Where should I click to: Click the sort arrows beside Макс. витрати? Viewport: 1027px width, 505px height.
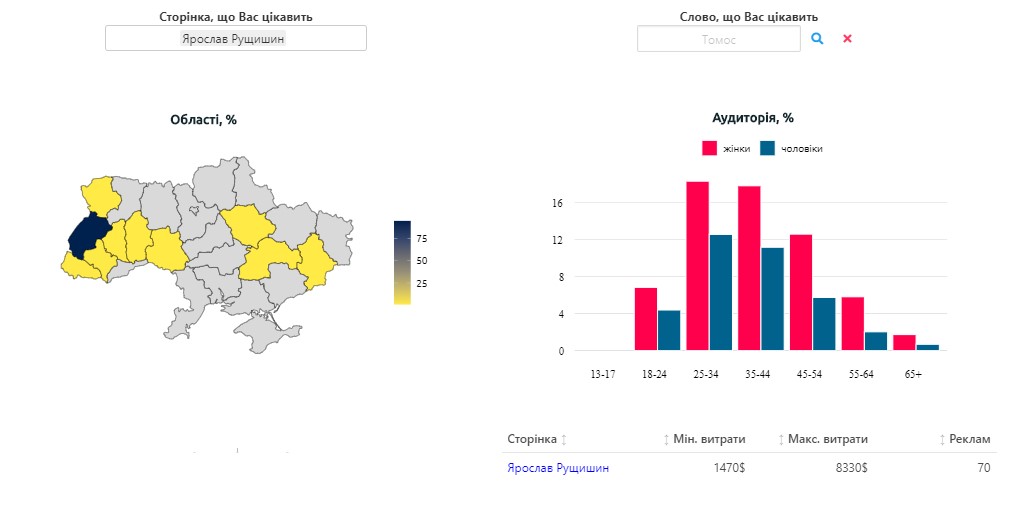click(781, 440)
